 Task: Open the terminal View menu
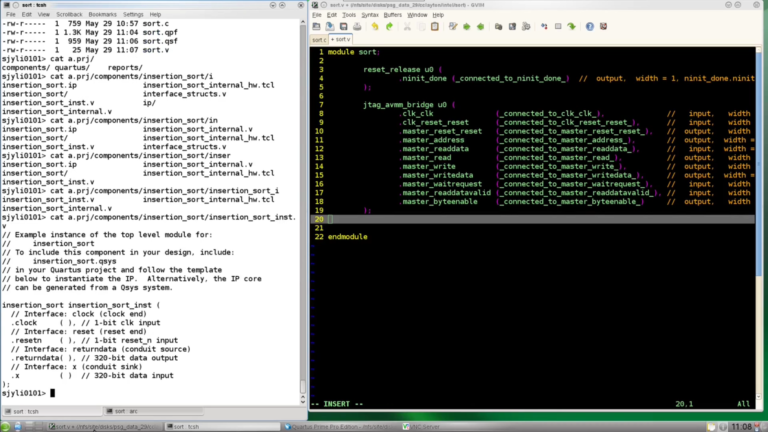(x=44, y=15)
